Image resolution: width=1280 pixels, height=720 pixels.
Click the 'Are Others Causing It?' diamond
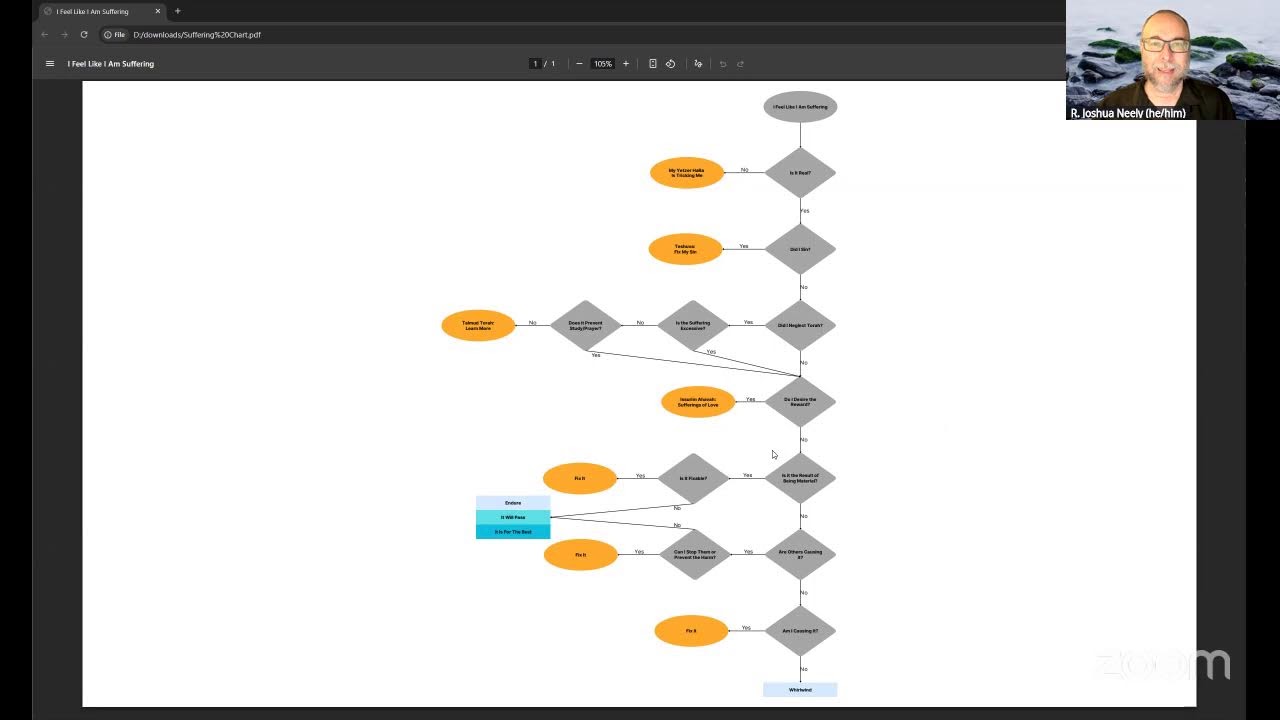[x=800, y=554]
